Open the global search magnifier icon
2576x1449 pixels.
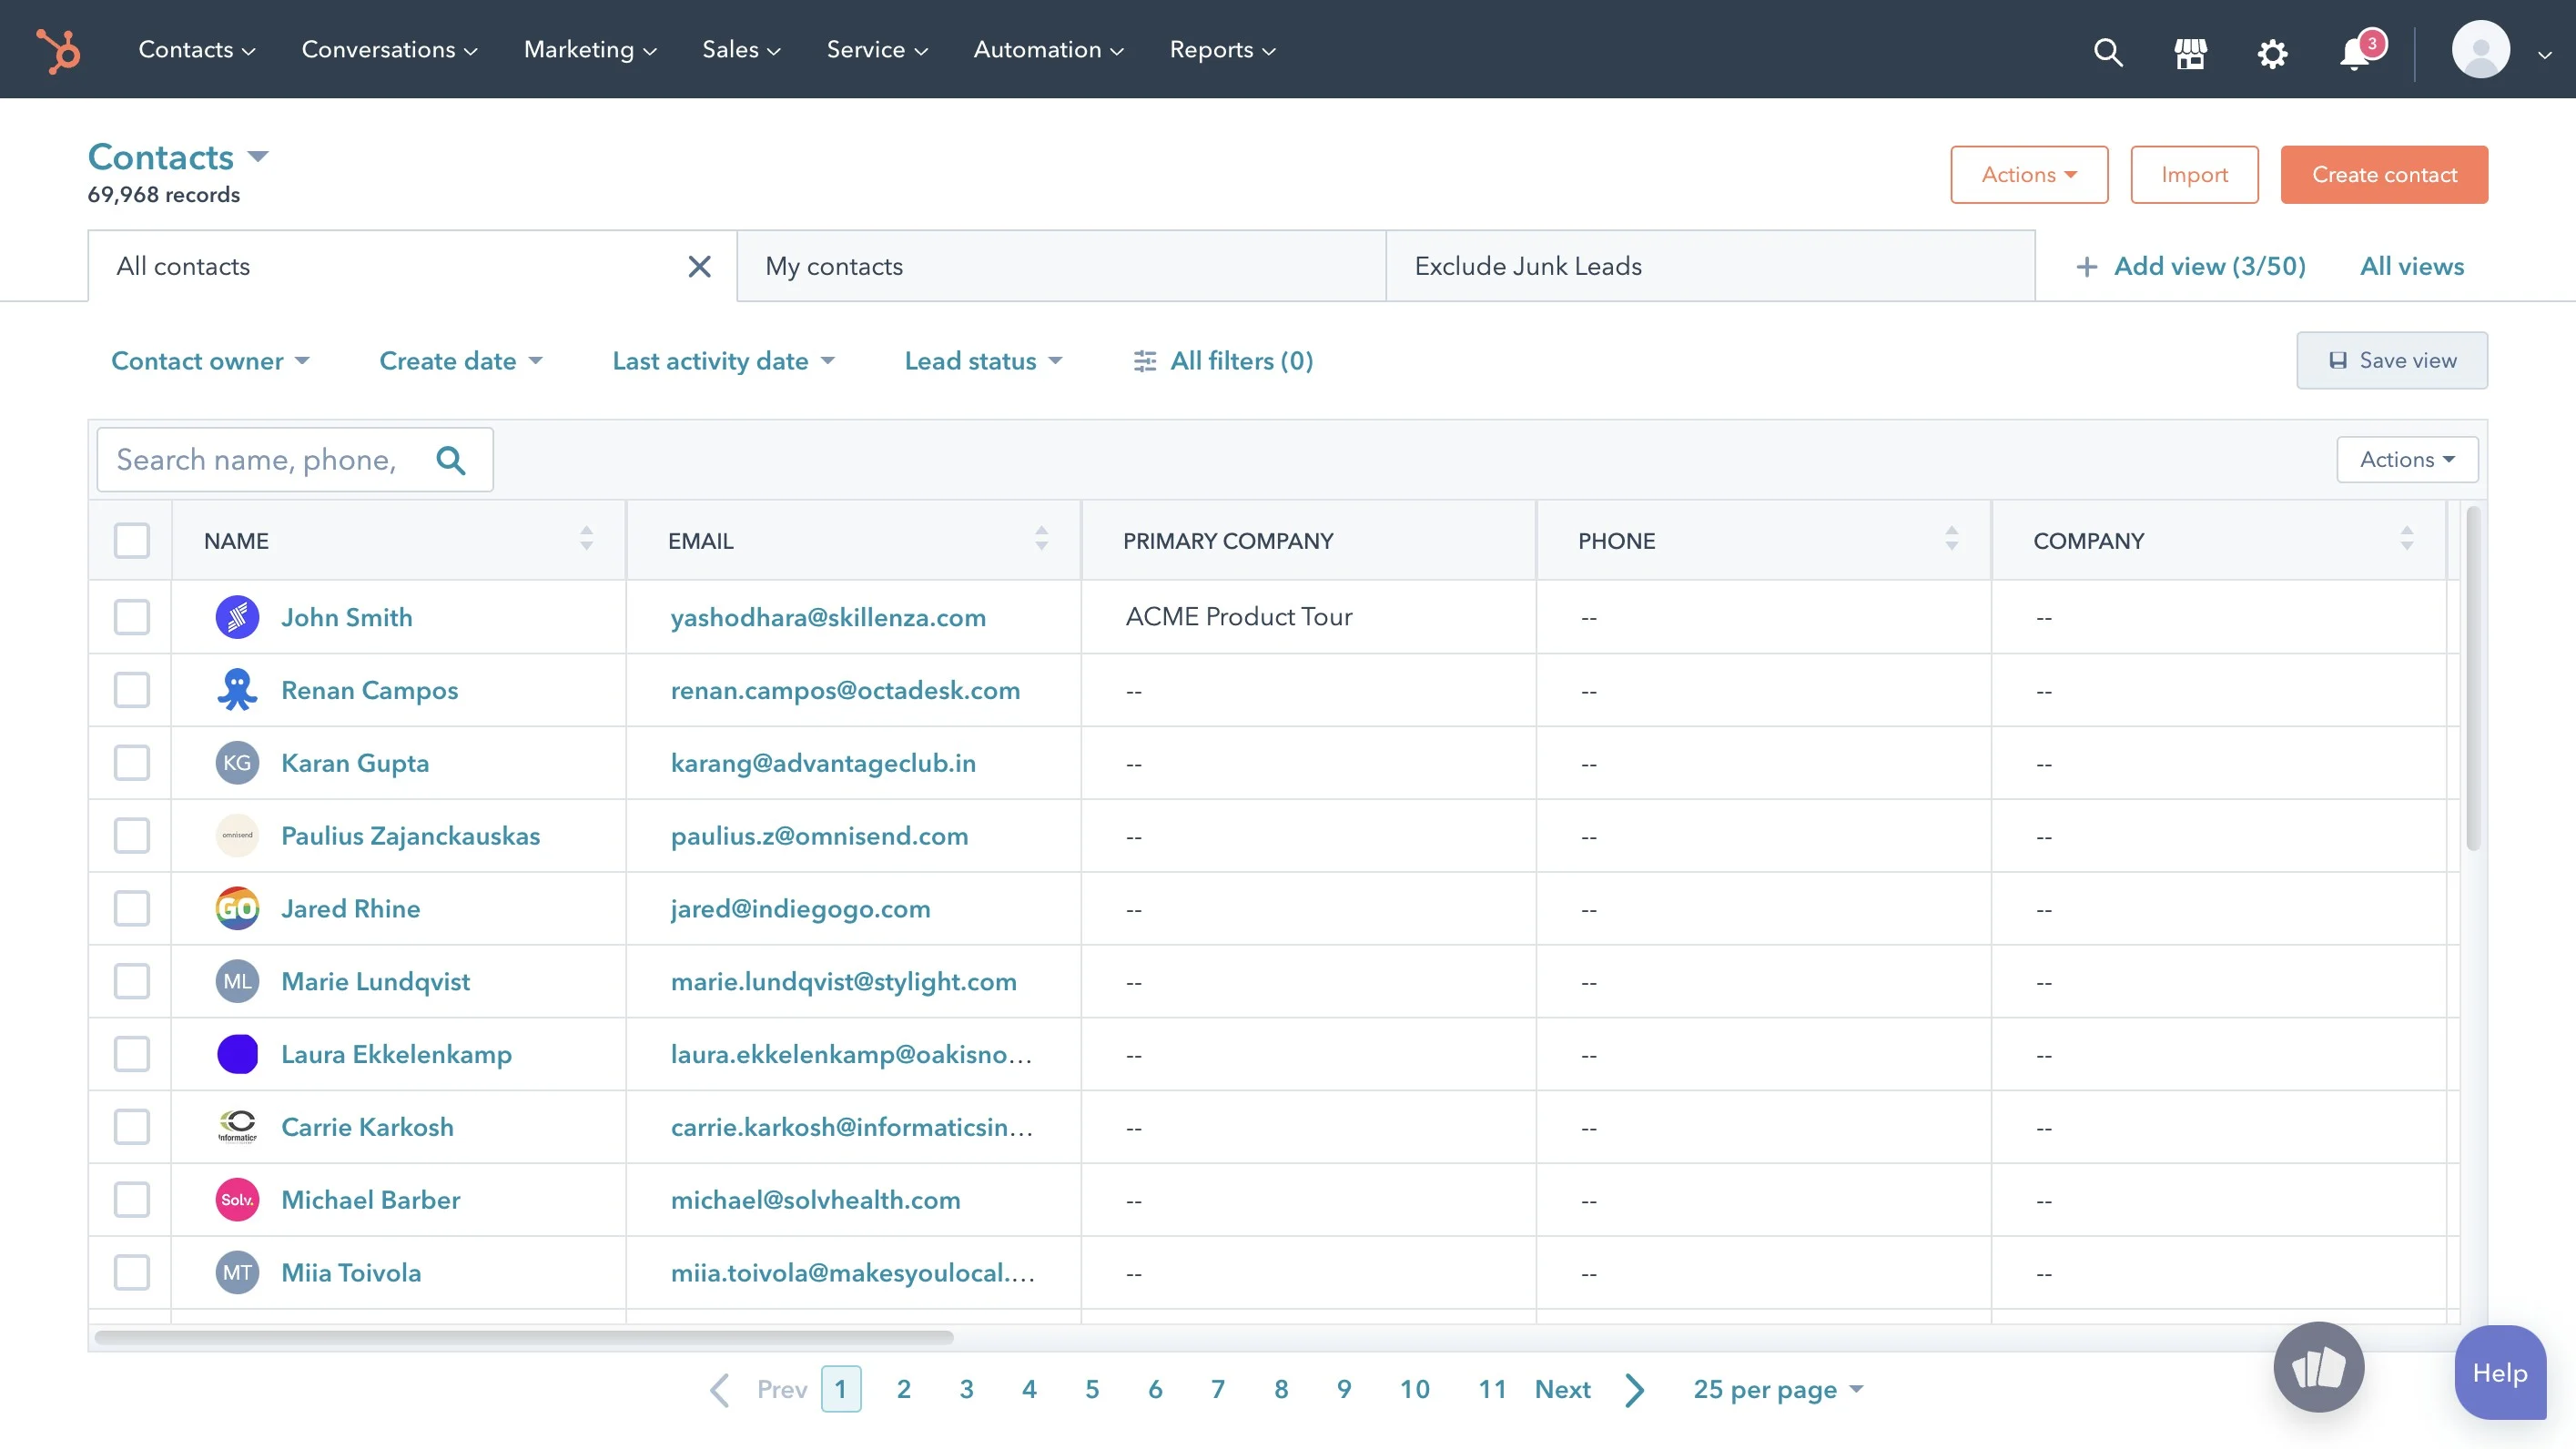2108,51
